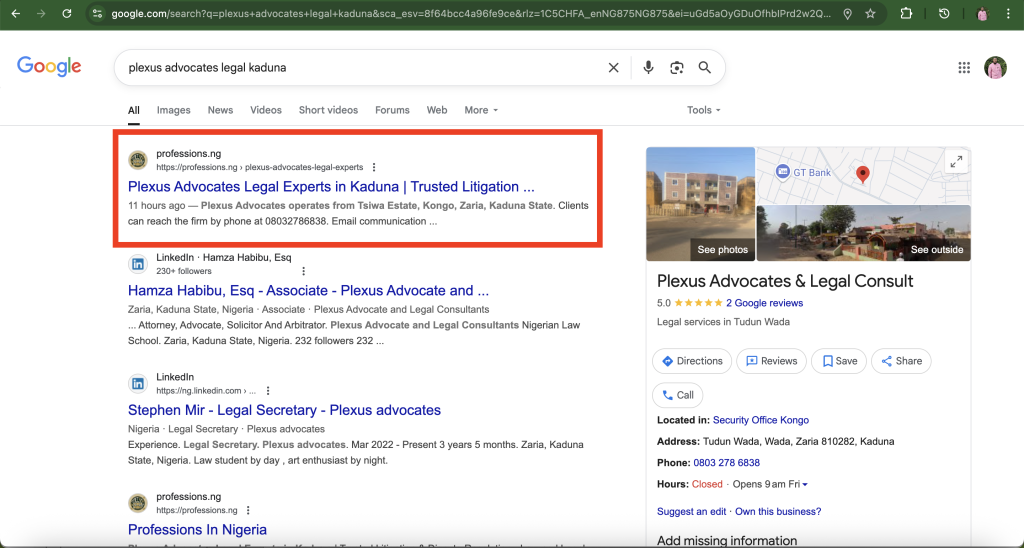Click See photos building thumbnail
Image resolution: width=1024 pixels, height=548 pixels.
701,204
